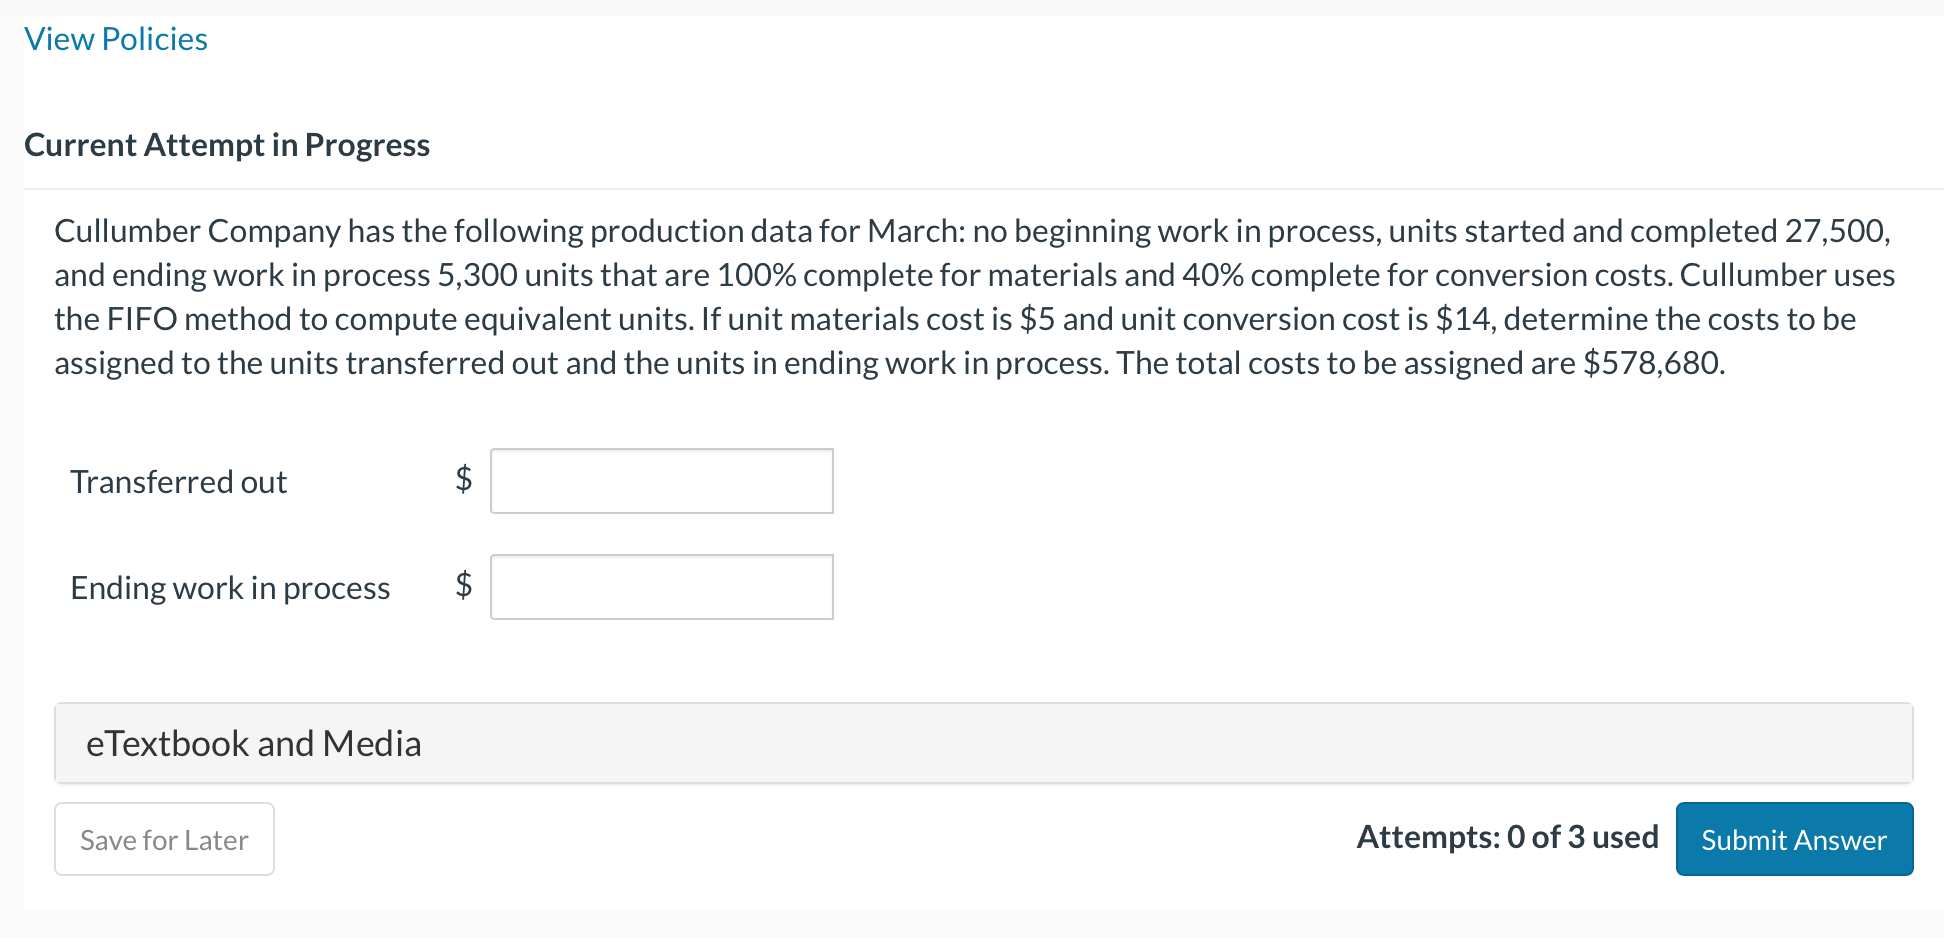The height and width of the screenshot is (938, 1944).
Task: Click the 5,300 units figure
Action: coord(477,275)
